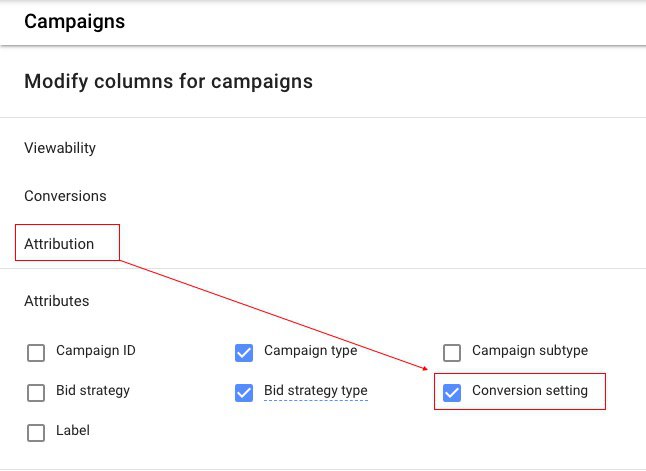Click the Bid strategy type label text

coord(315,390)
